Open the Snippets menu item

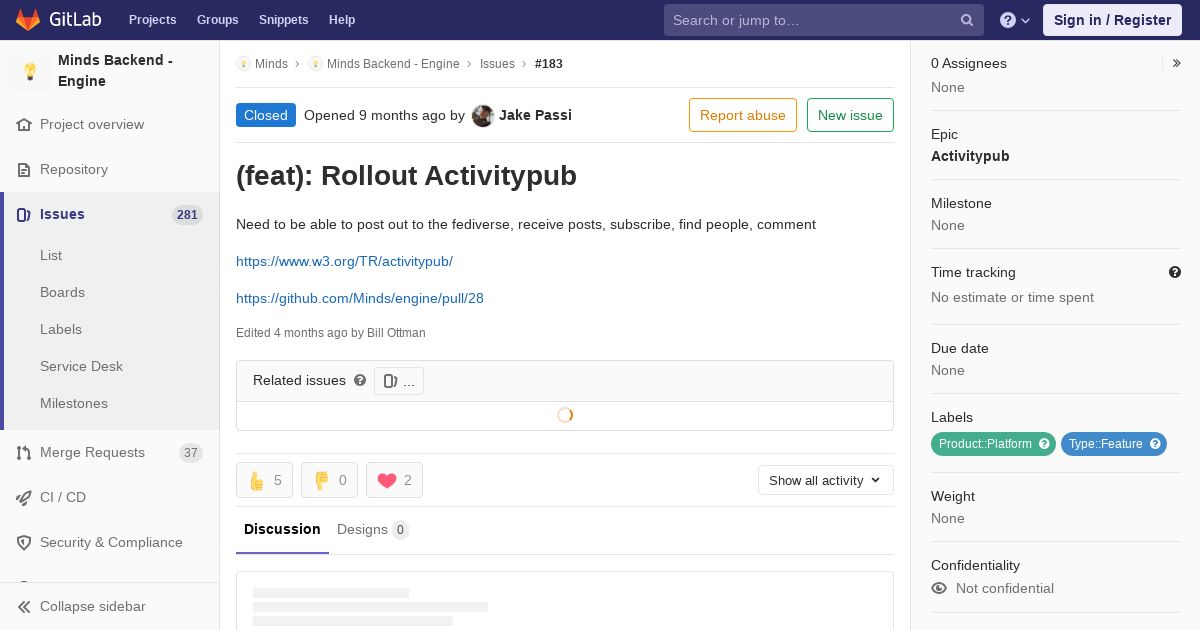284,20
